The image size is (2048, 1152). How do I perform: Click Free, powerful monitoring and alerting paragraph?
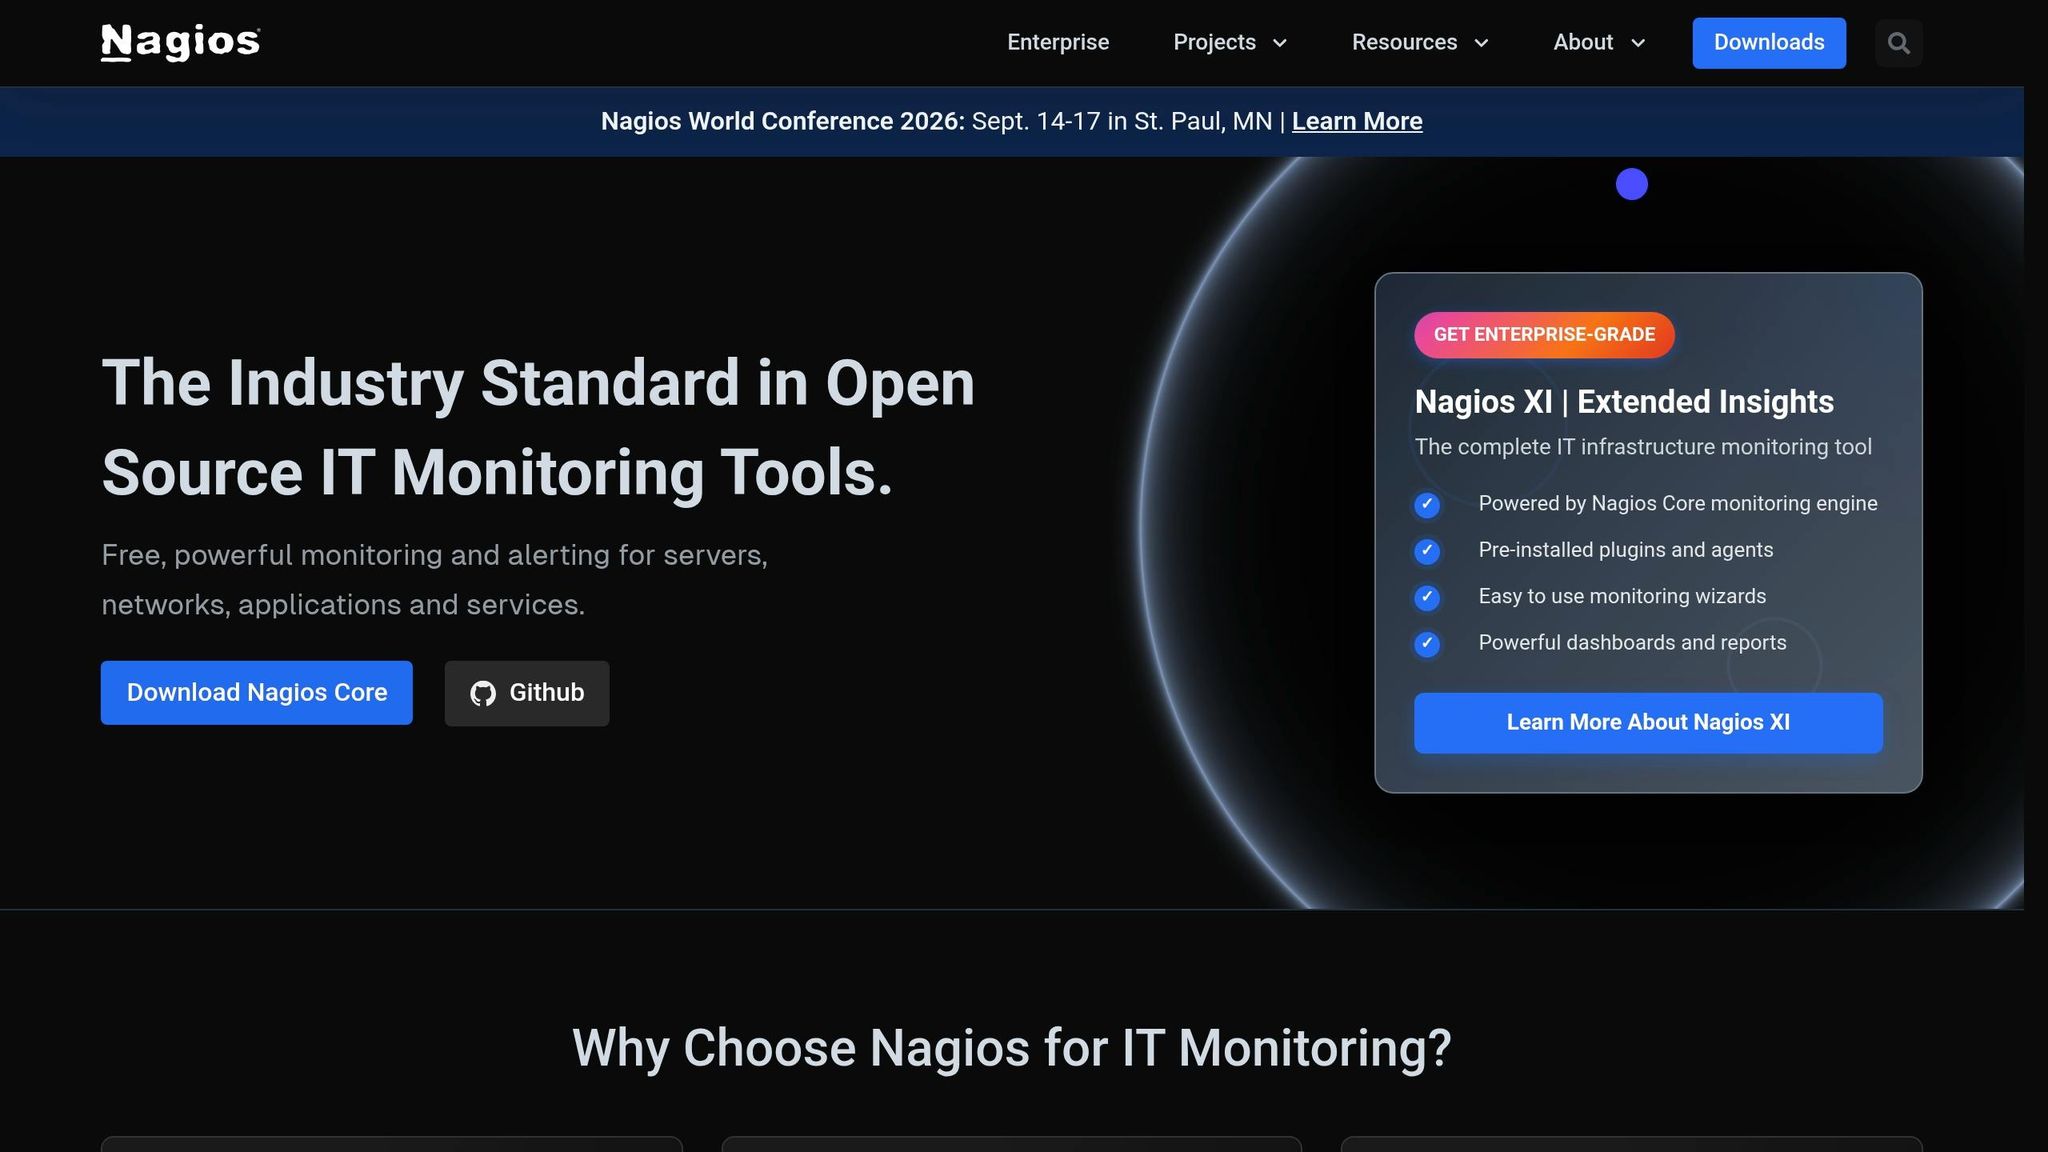pyautogui.click(x=435, y=580)
